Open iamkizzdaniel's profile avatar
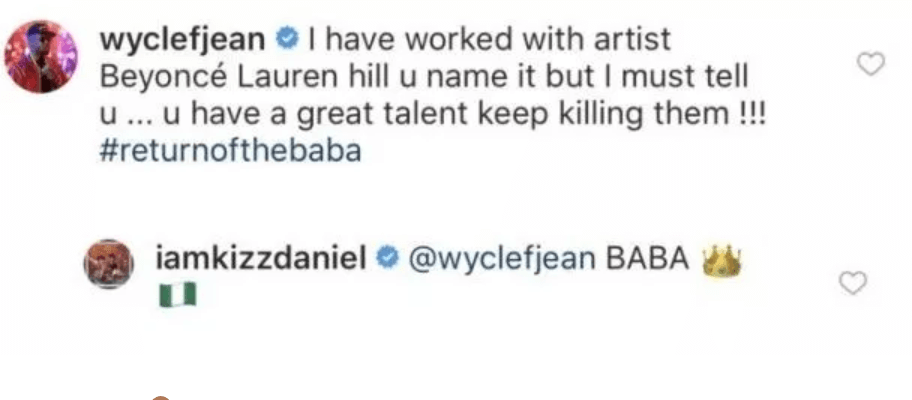Image resolution: width=912 pixels, height=400 pixels. [x=109, y=263]
